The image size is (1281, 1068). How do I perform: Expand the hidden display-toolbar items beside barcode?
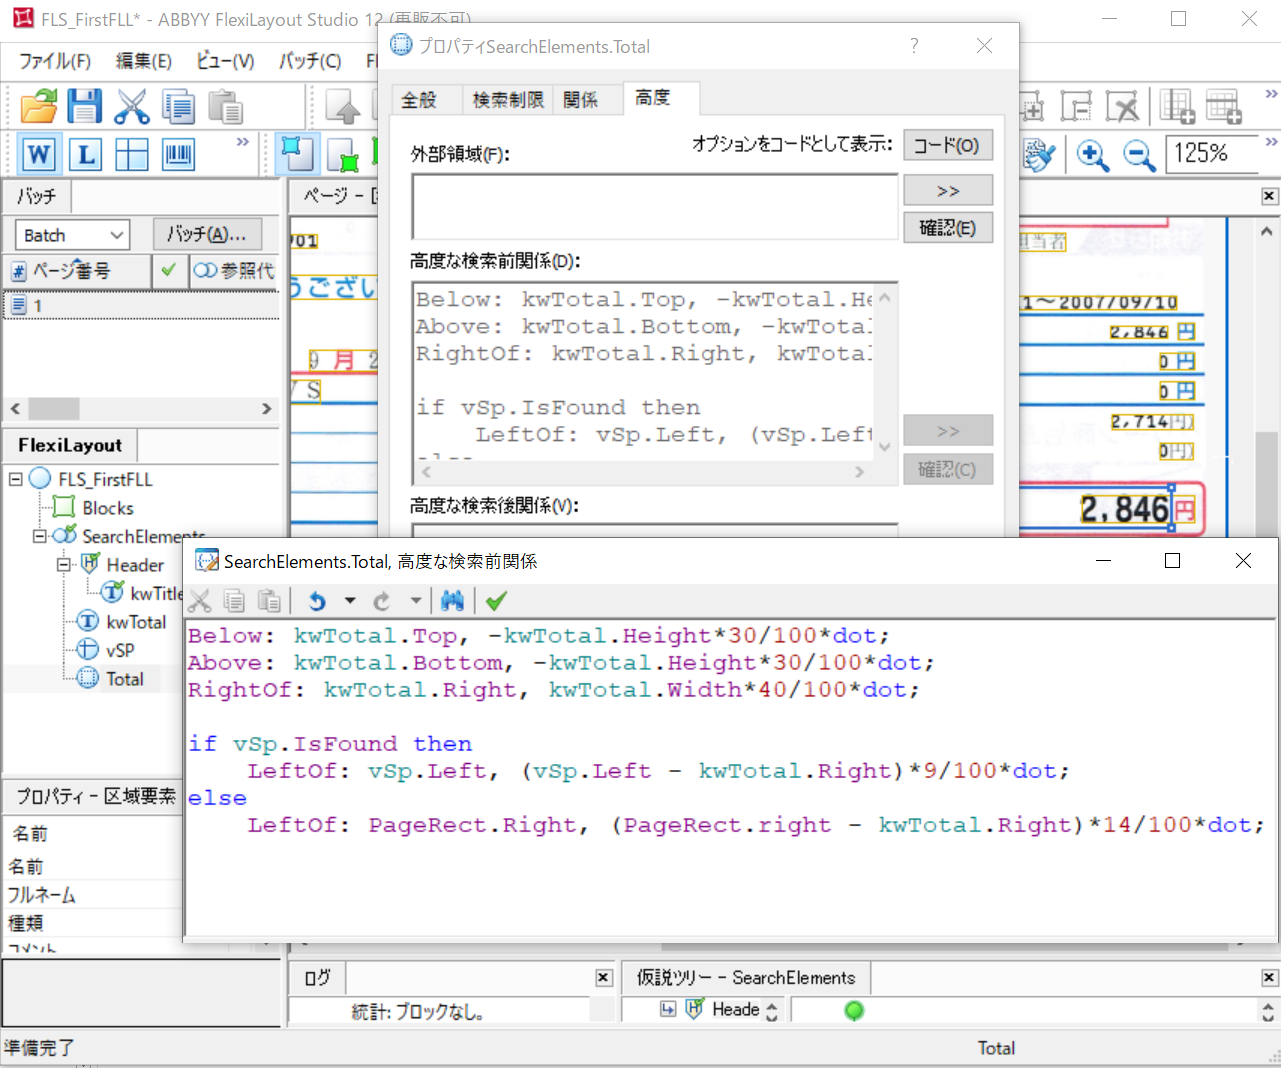[242, 142]
